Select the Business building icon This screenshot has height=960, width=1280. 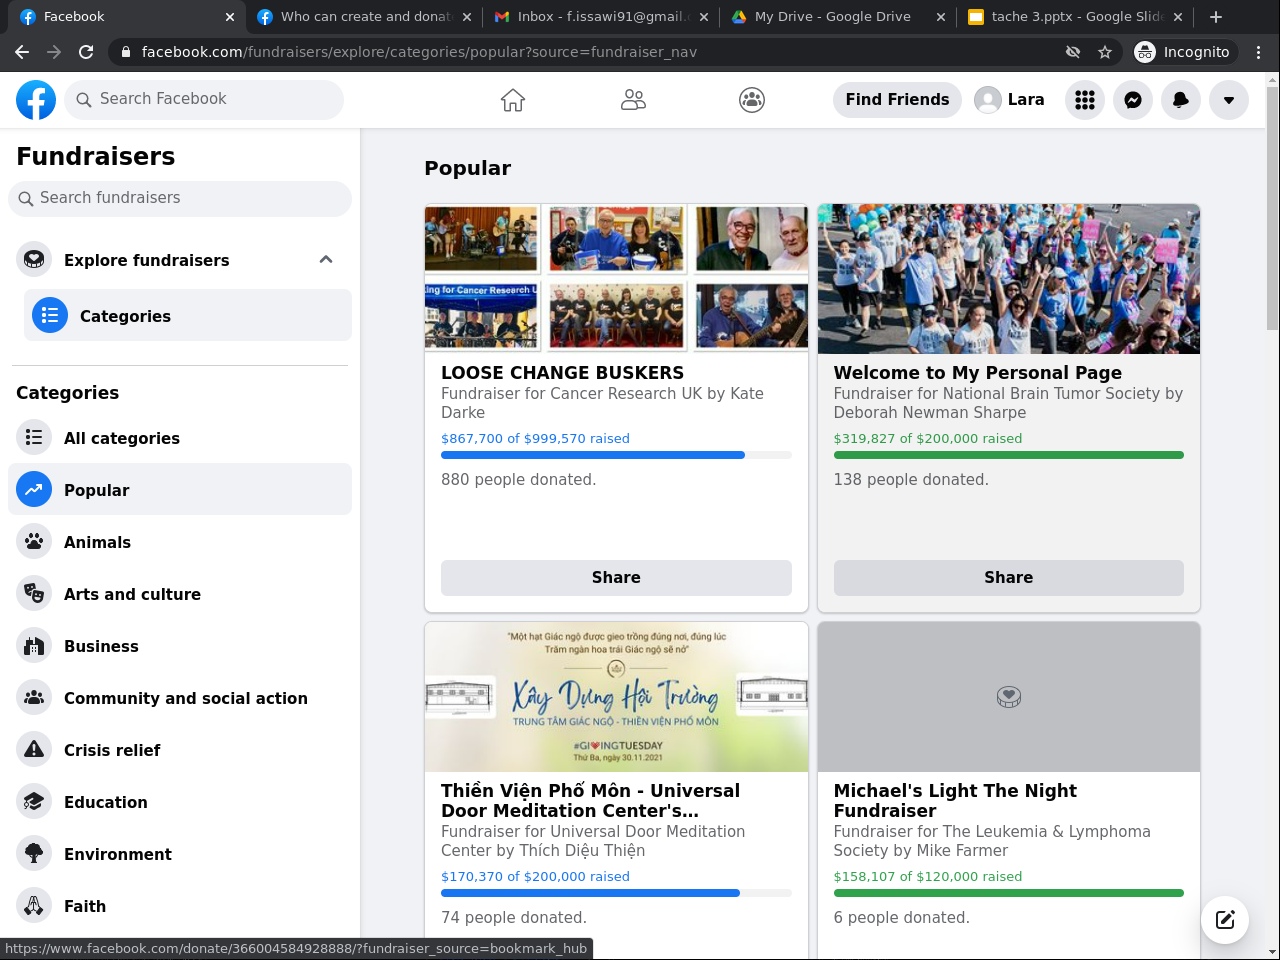(34, 646)
